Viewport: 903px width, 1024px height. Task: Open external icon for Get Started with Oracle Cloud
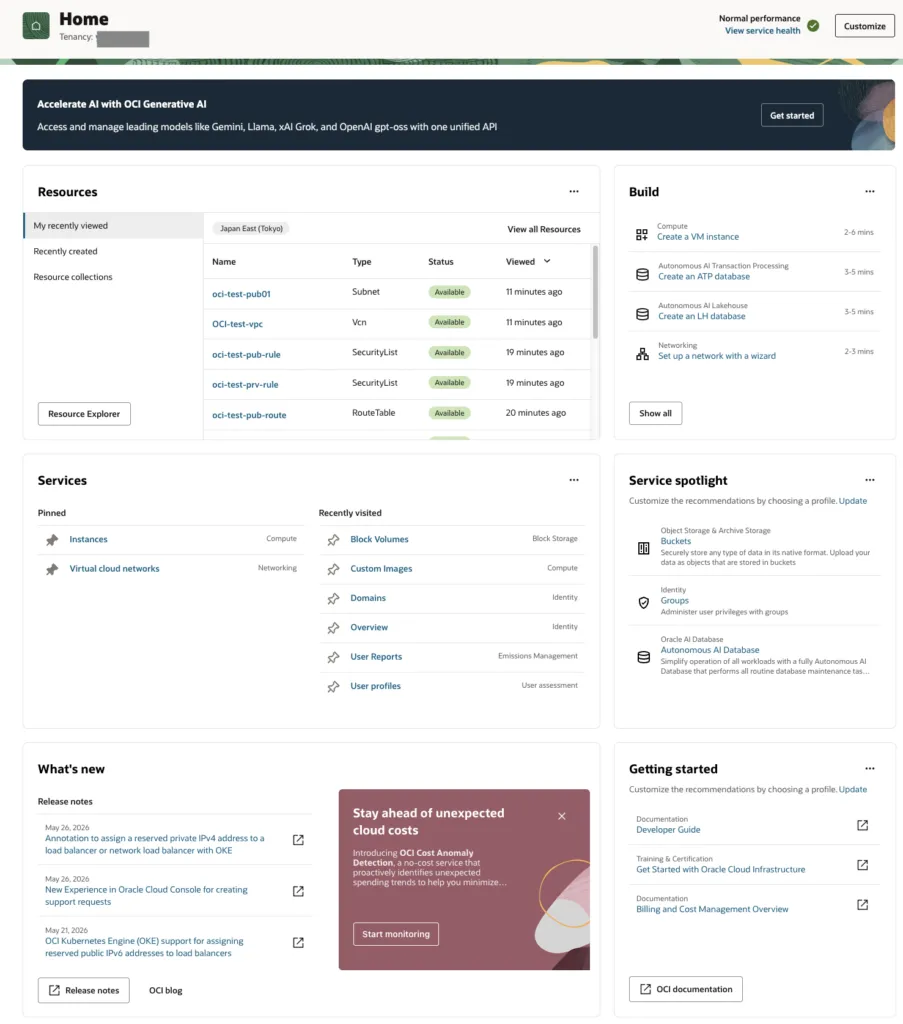(x=863, y=865)
